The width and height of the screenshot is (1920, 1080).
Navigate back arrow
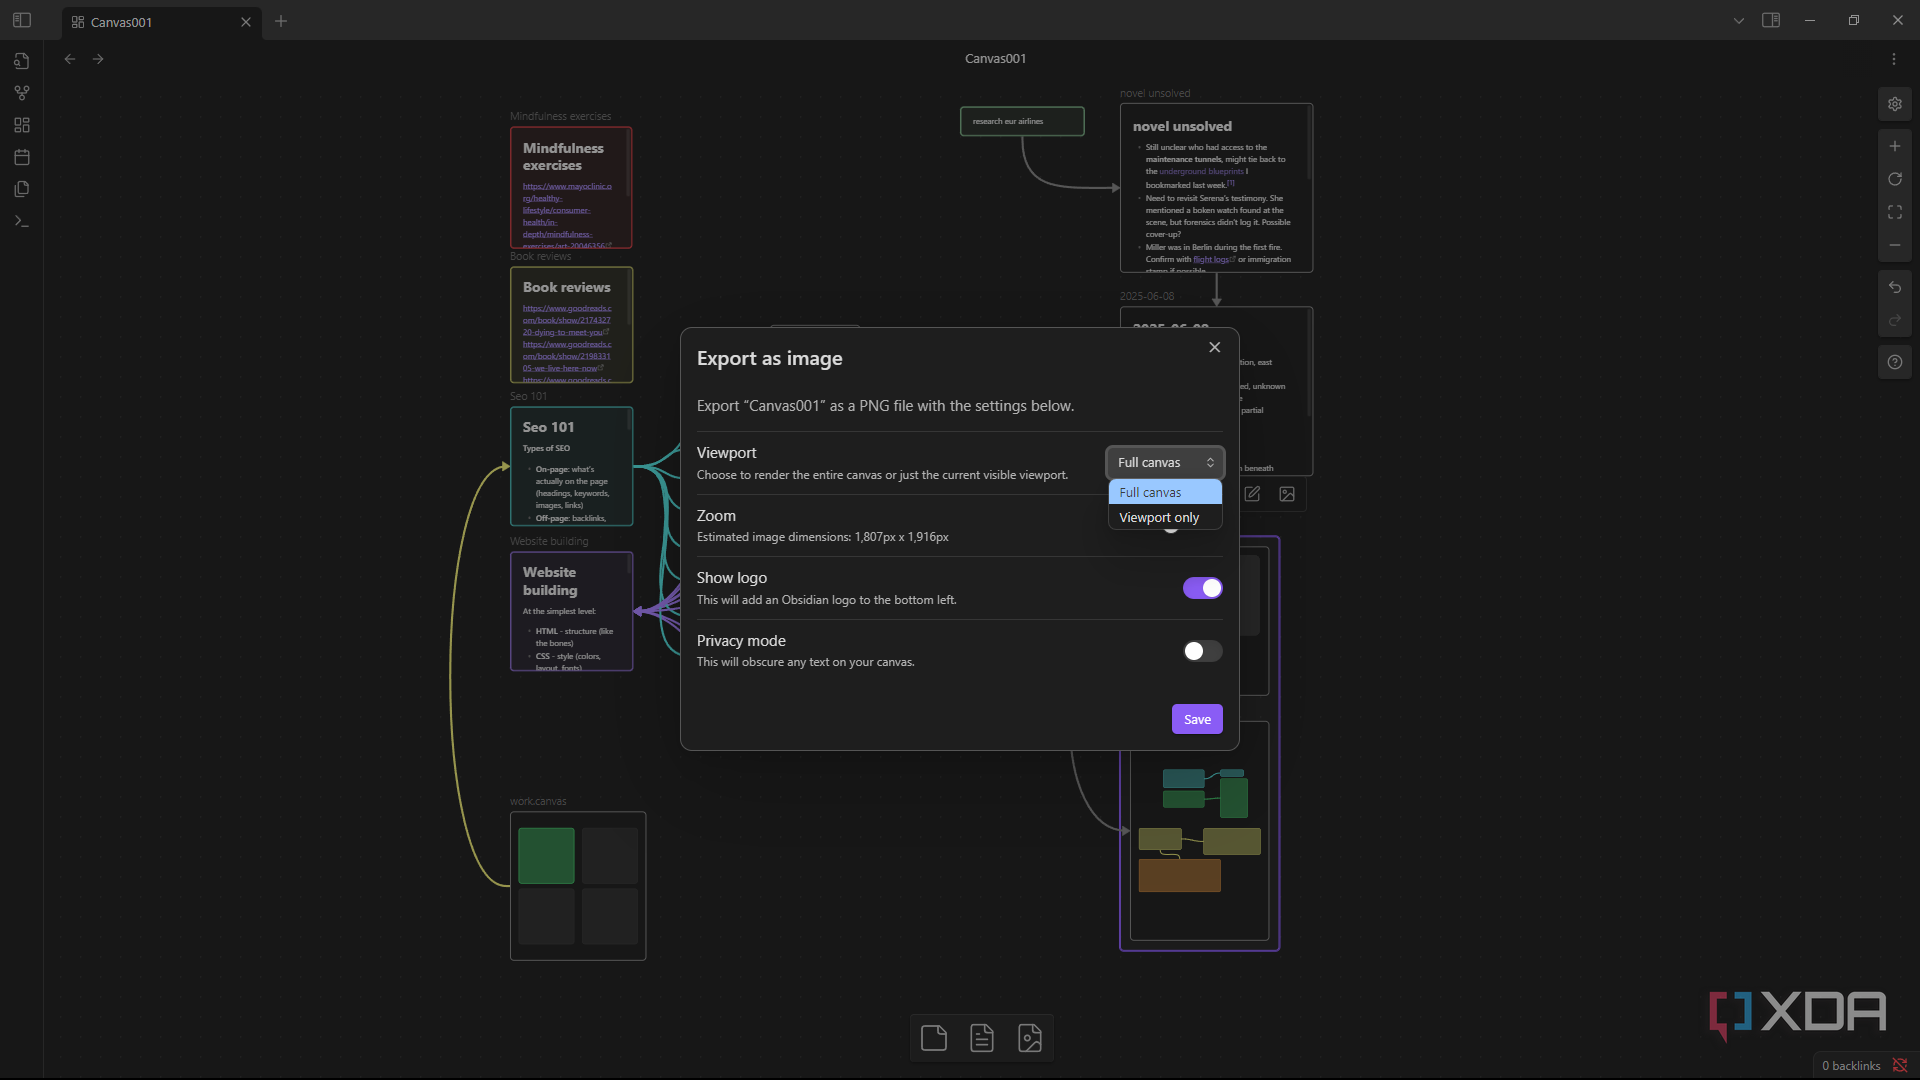pyautogui.click(x=70, y=59)
